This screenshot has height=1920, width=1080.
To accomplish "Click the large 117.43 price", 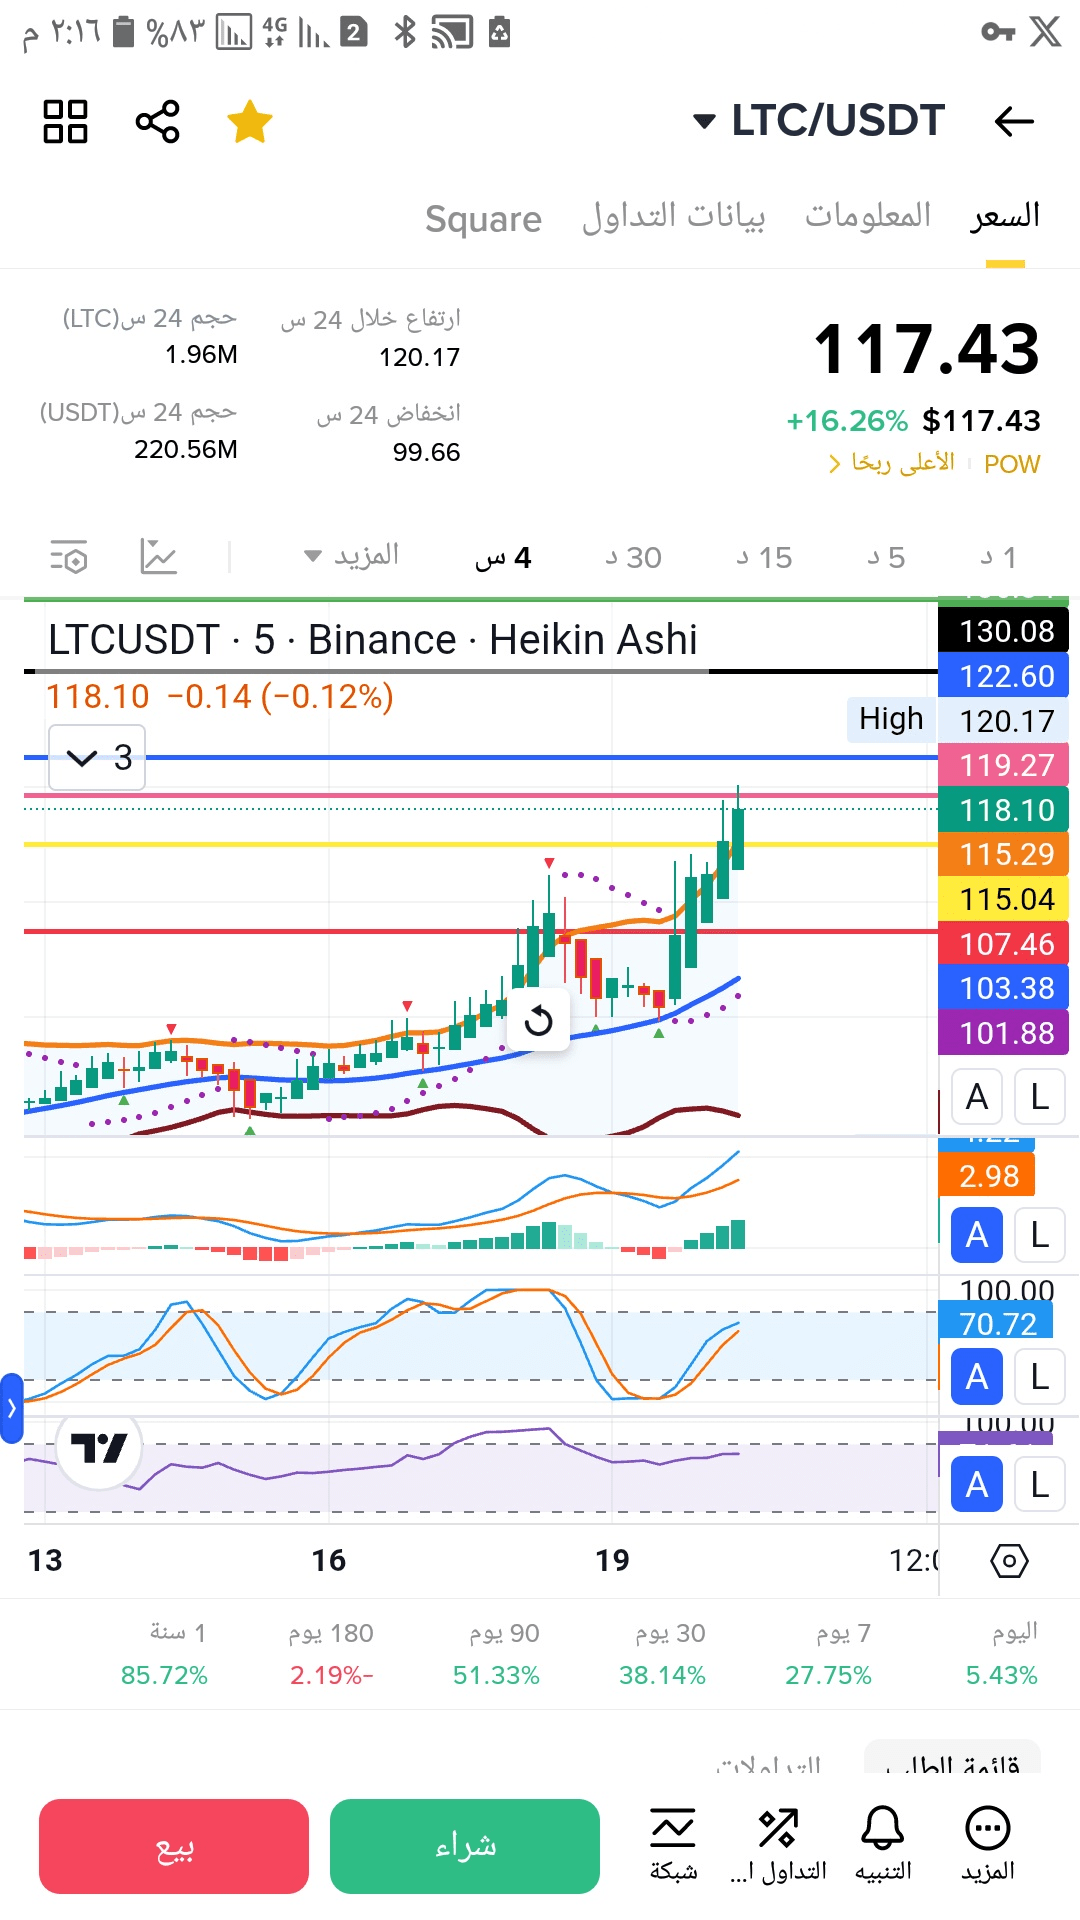I will pyautogui.click(x=926, y=349).
